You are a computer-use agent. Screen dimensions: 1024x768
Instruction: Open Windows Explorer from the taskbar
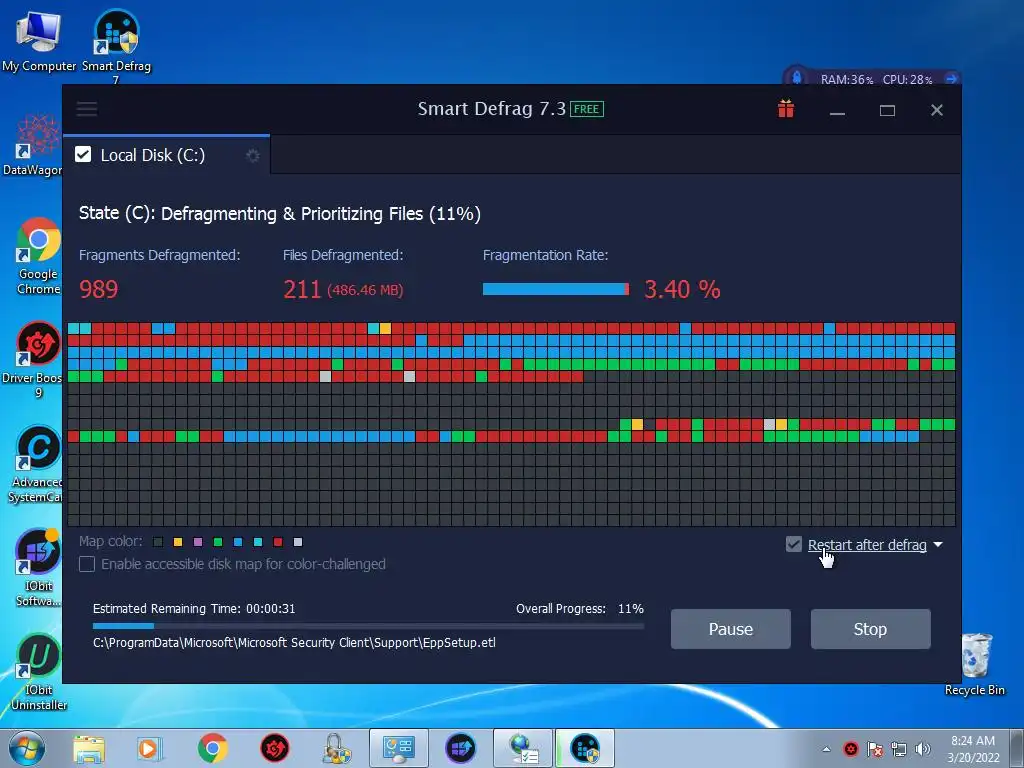(89, 748)
